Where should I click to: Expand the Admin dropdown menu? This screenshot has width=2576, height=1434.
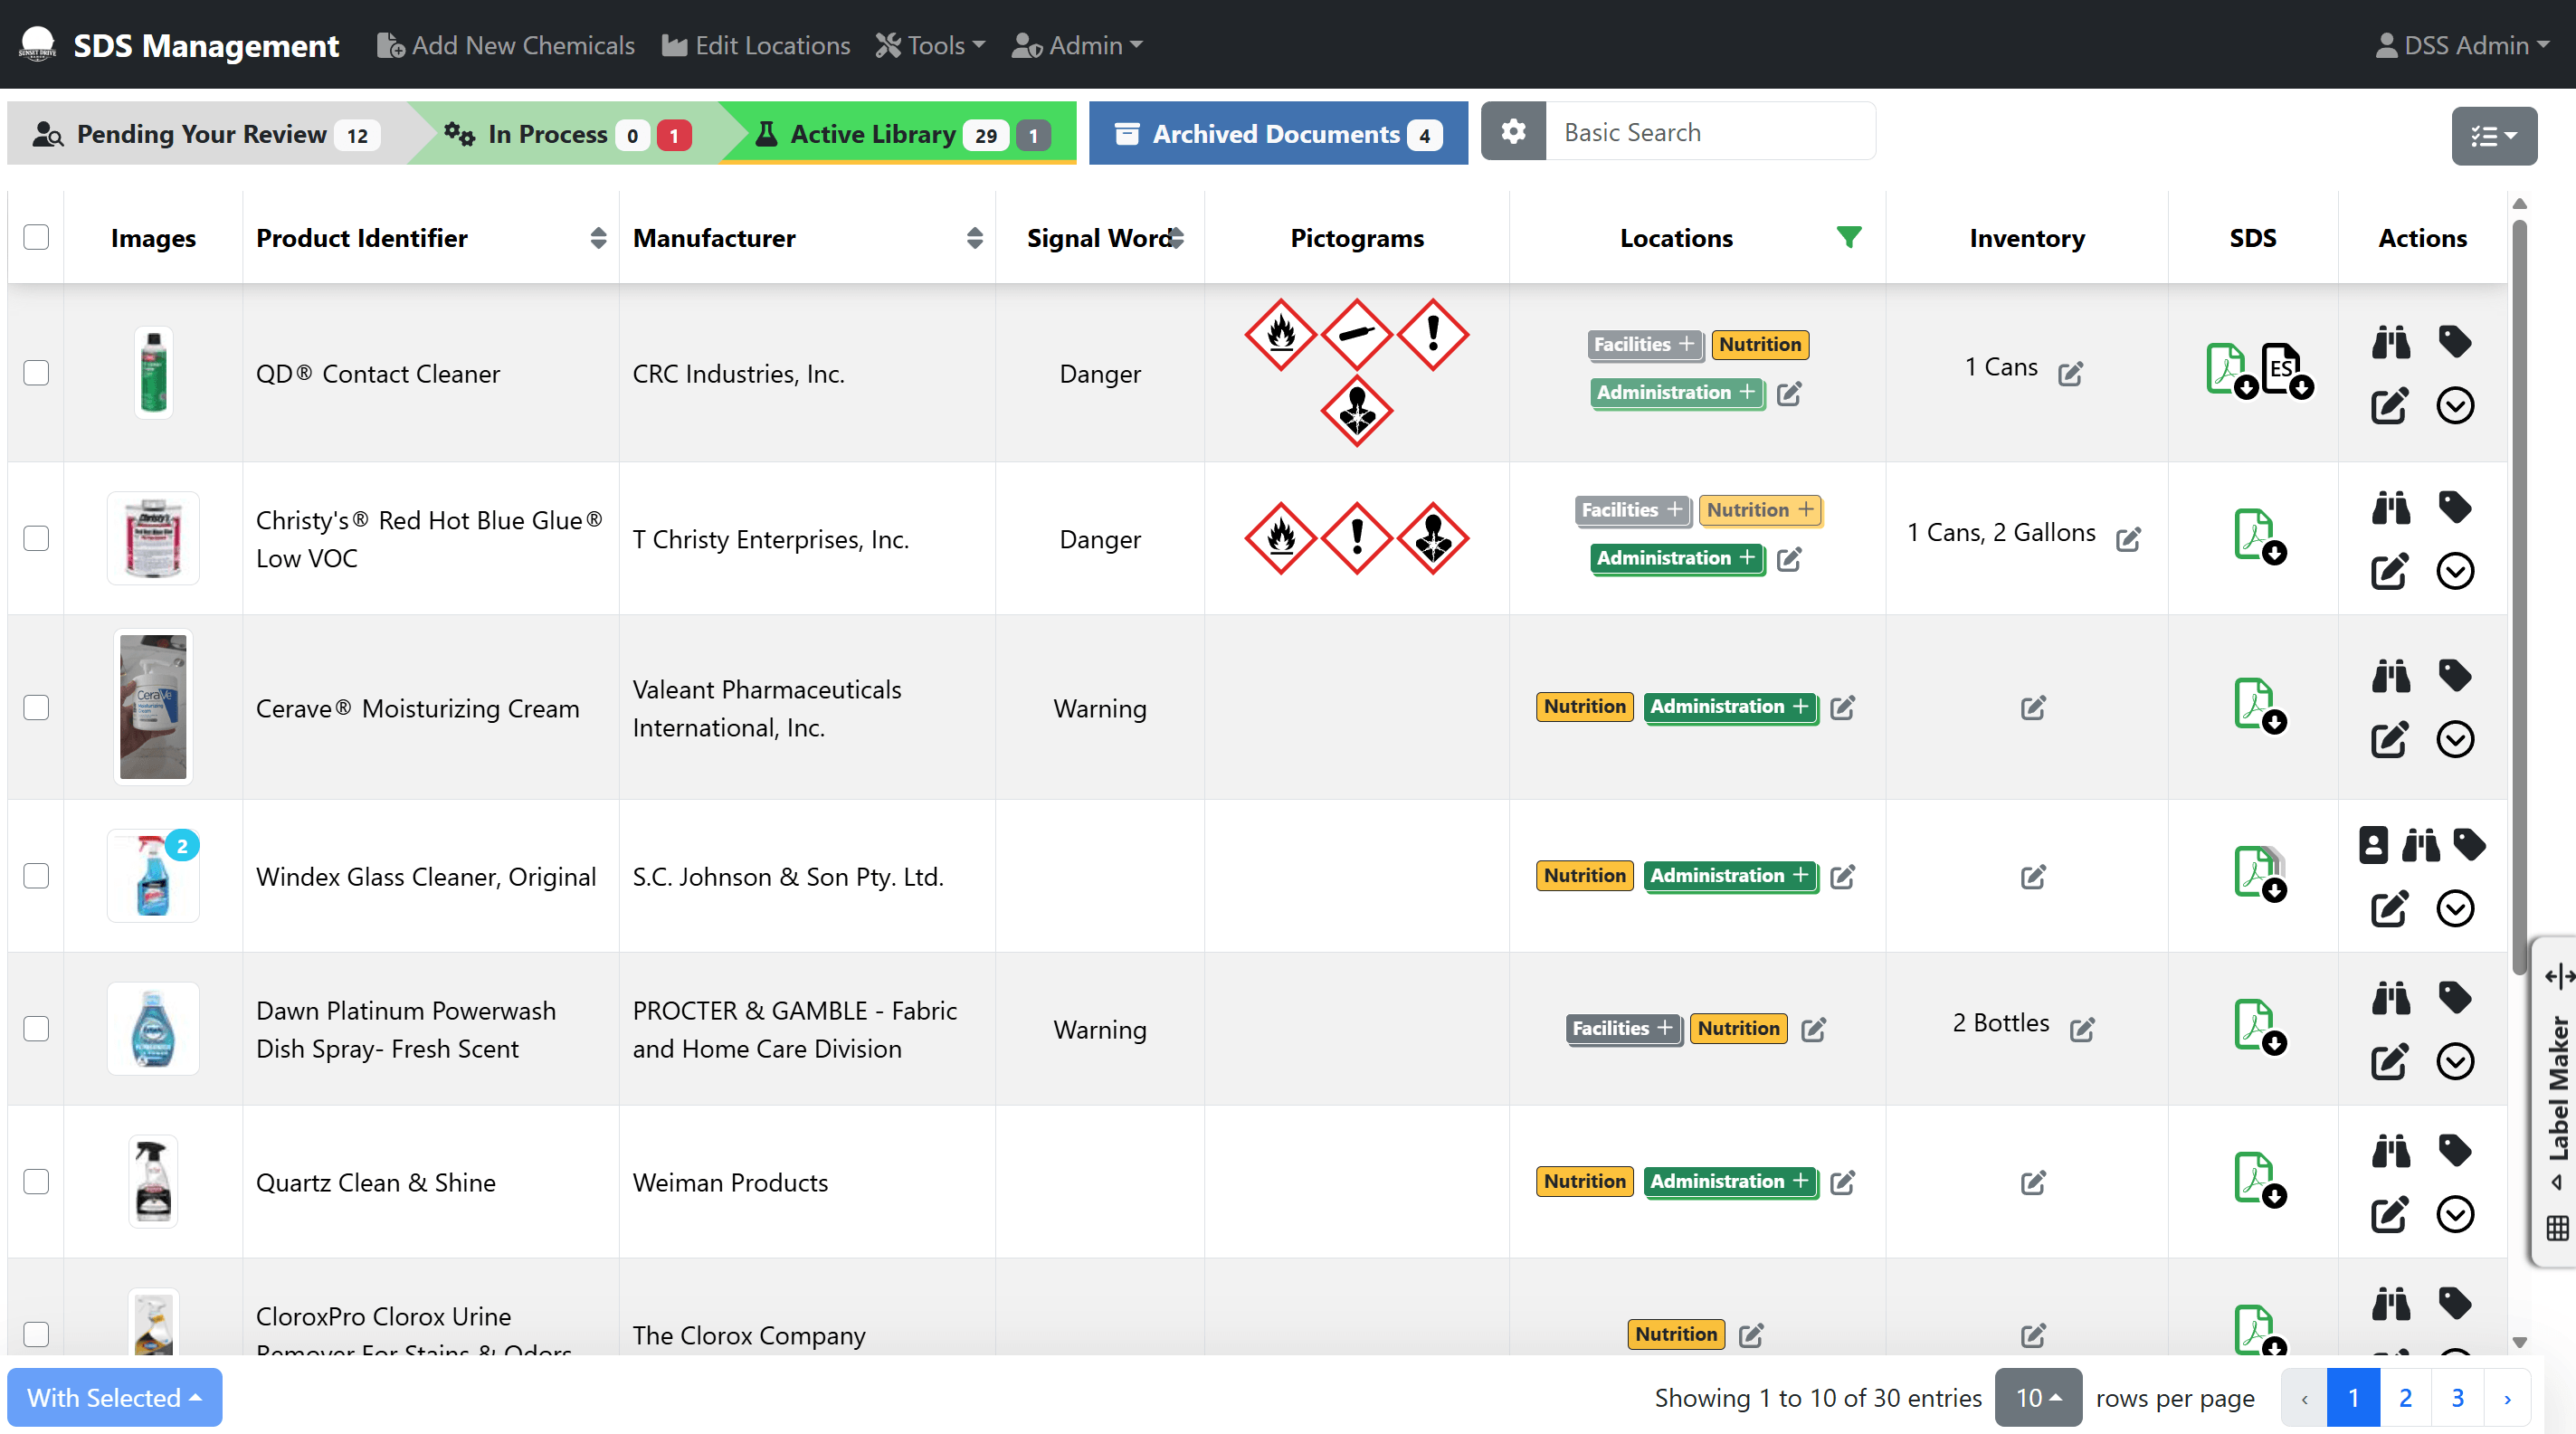pos(1077,45)
